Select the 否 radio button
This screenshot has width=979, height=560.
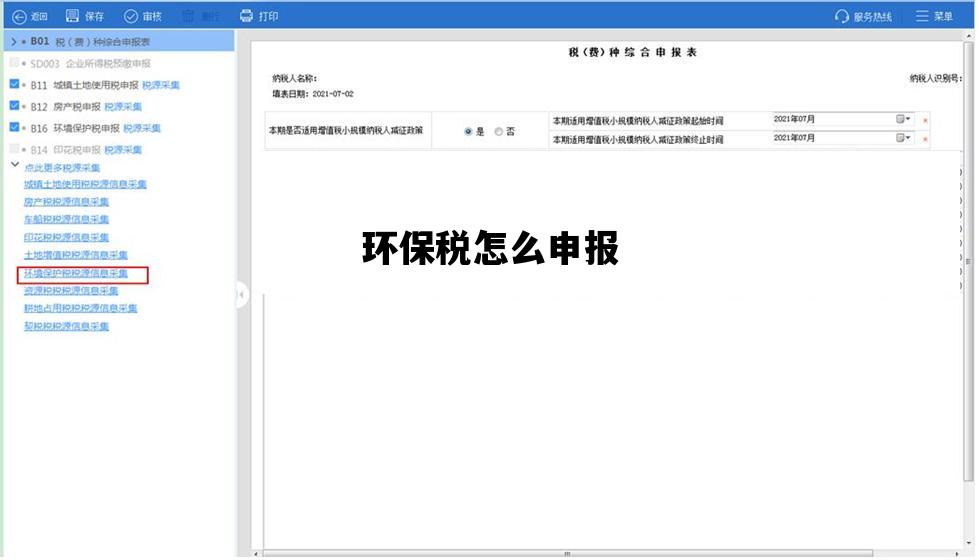pos(498,132)
